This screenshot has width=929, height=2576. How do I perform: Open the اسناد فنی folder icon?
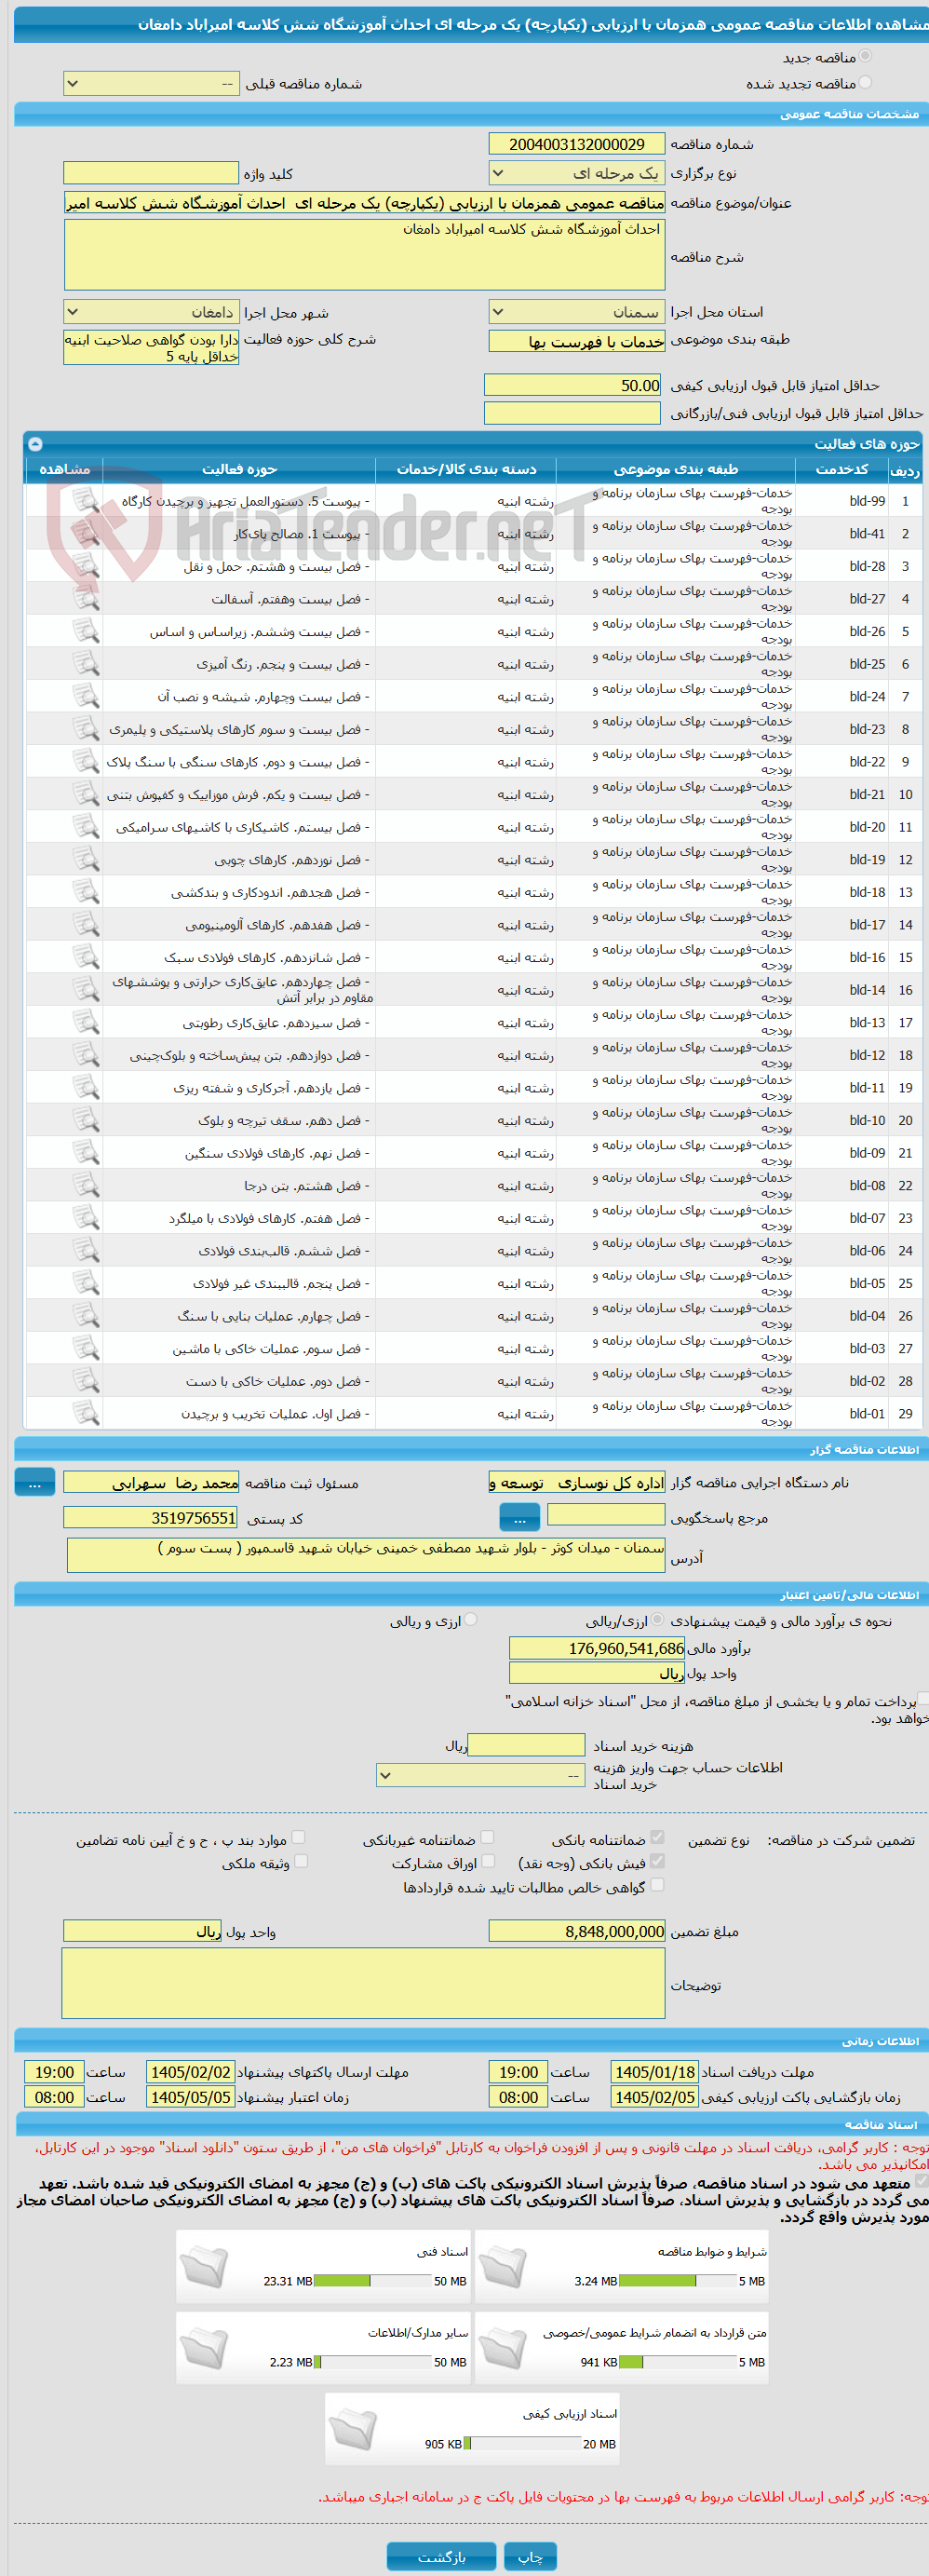(205, 2267)
